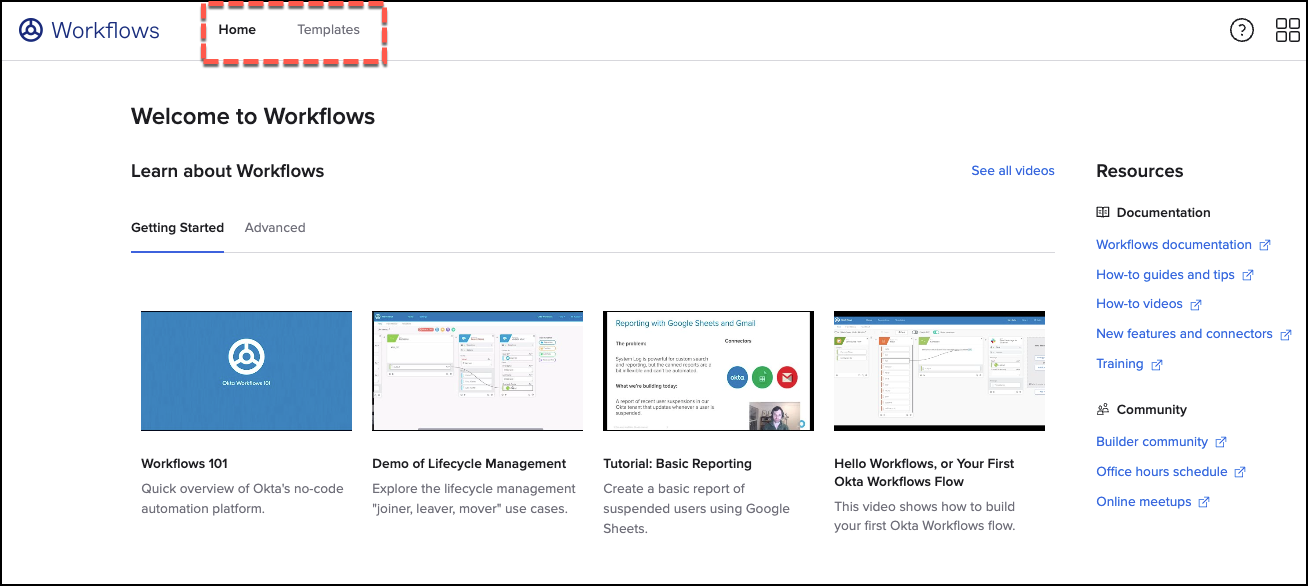Open the Tutorial: Basic Reporting thumbnail
The image size is (1308, 586).
(x=708, y=370)
